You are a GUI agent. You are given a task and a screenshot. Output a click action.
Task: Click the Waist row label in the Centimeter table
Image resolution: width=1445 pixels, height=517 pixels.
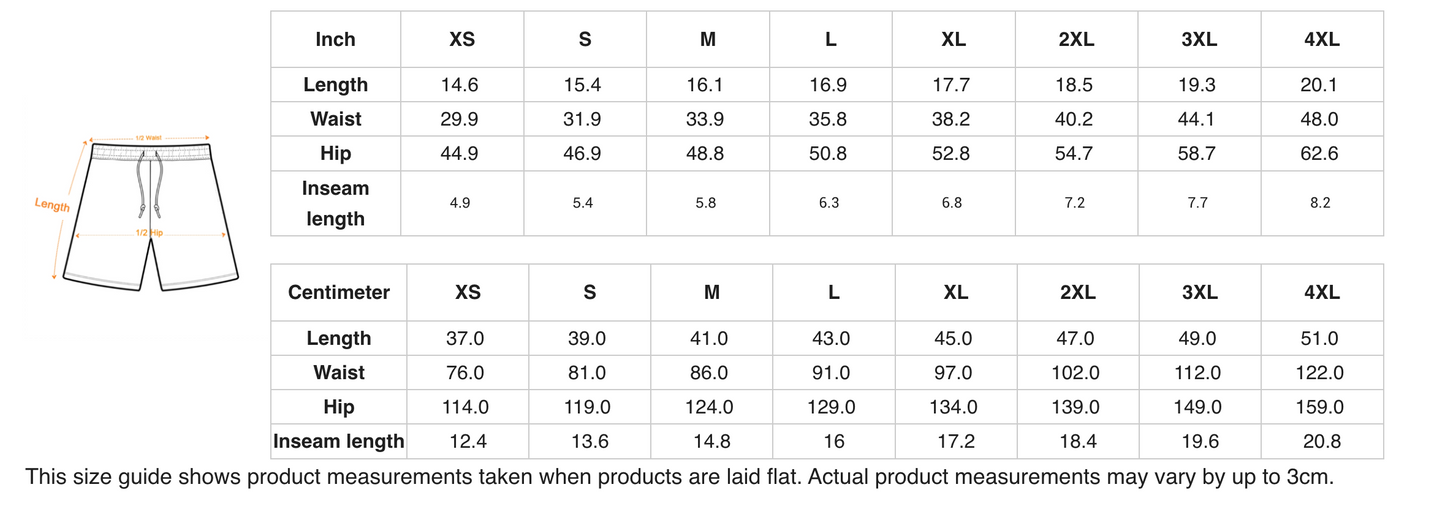[339, 373]
